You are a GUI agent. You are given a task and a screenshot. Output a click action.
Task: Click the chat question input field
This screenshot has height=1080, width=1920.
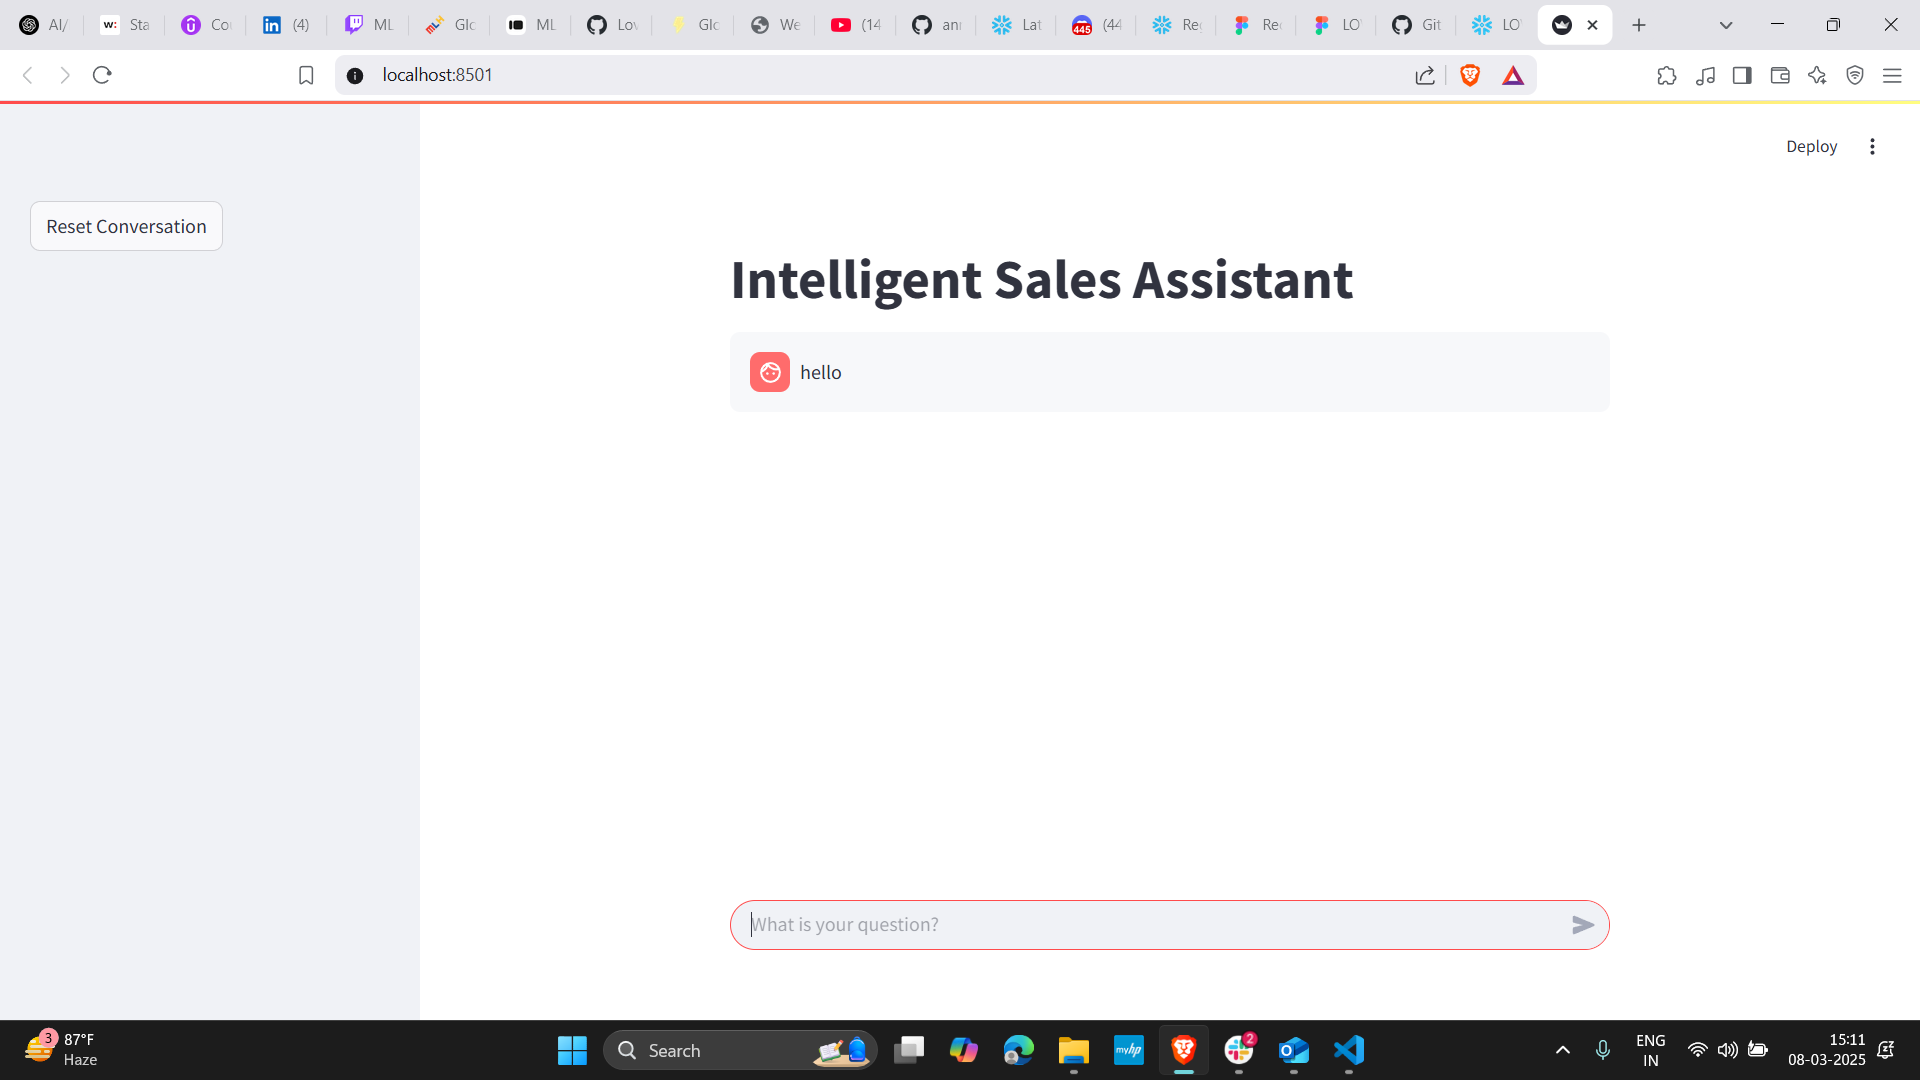1100,925
